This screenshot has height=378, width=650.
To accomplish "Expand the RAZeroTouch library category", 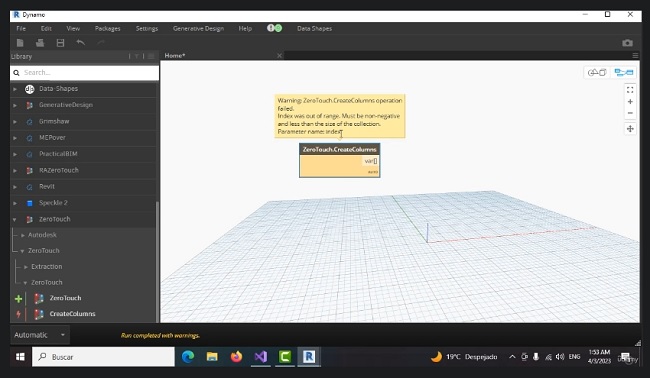I will 15,170.
